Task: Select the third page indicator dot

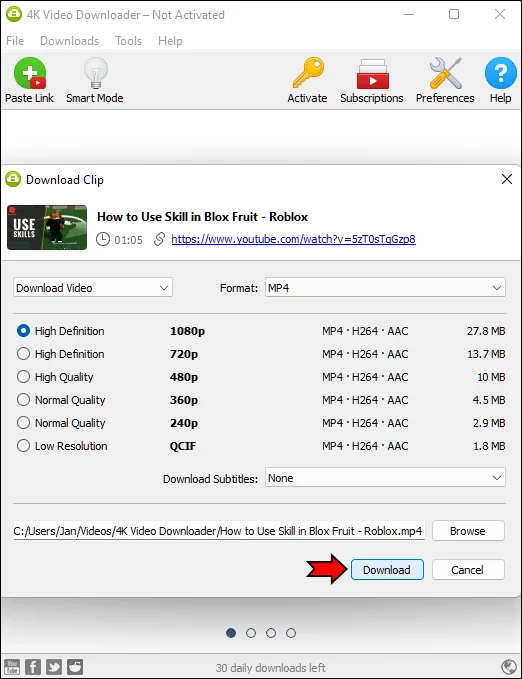Action: (271, 633)
